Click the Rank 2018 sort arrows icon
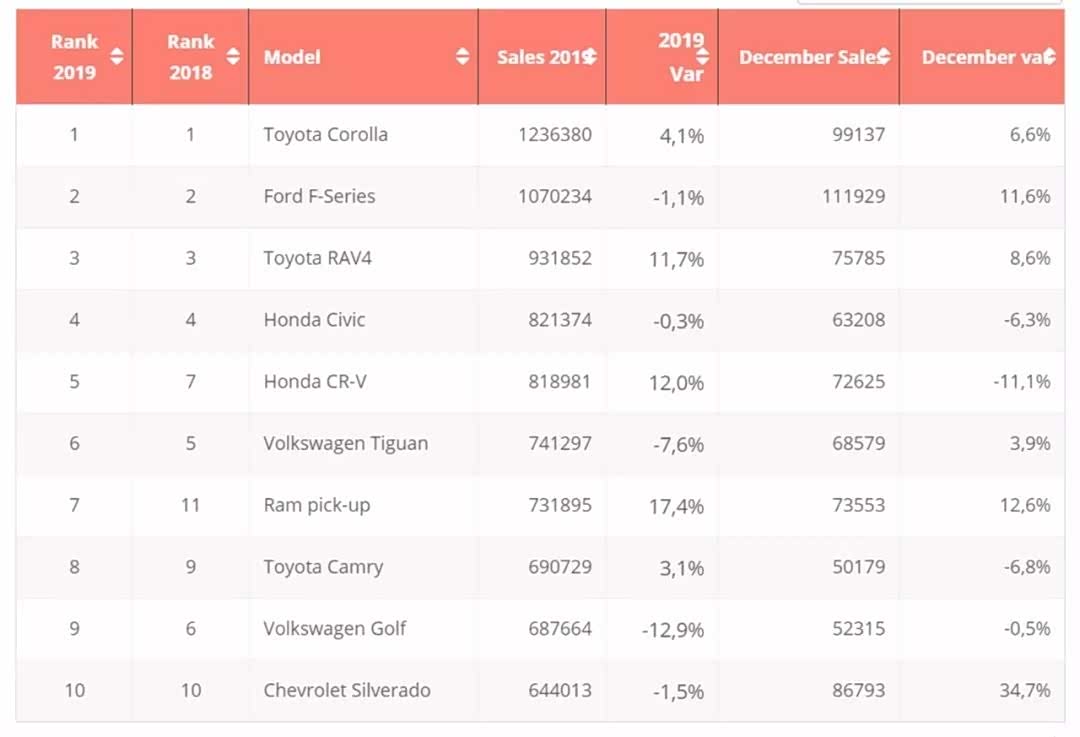The width and height of the screenshot is (1080, 737). pyautogui.click(x=233, y=57)
